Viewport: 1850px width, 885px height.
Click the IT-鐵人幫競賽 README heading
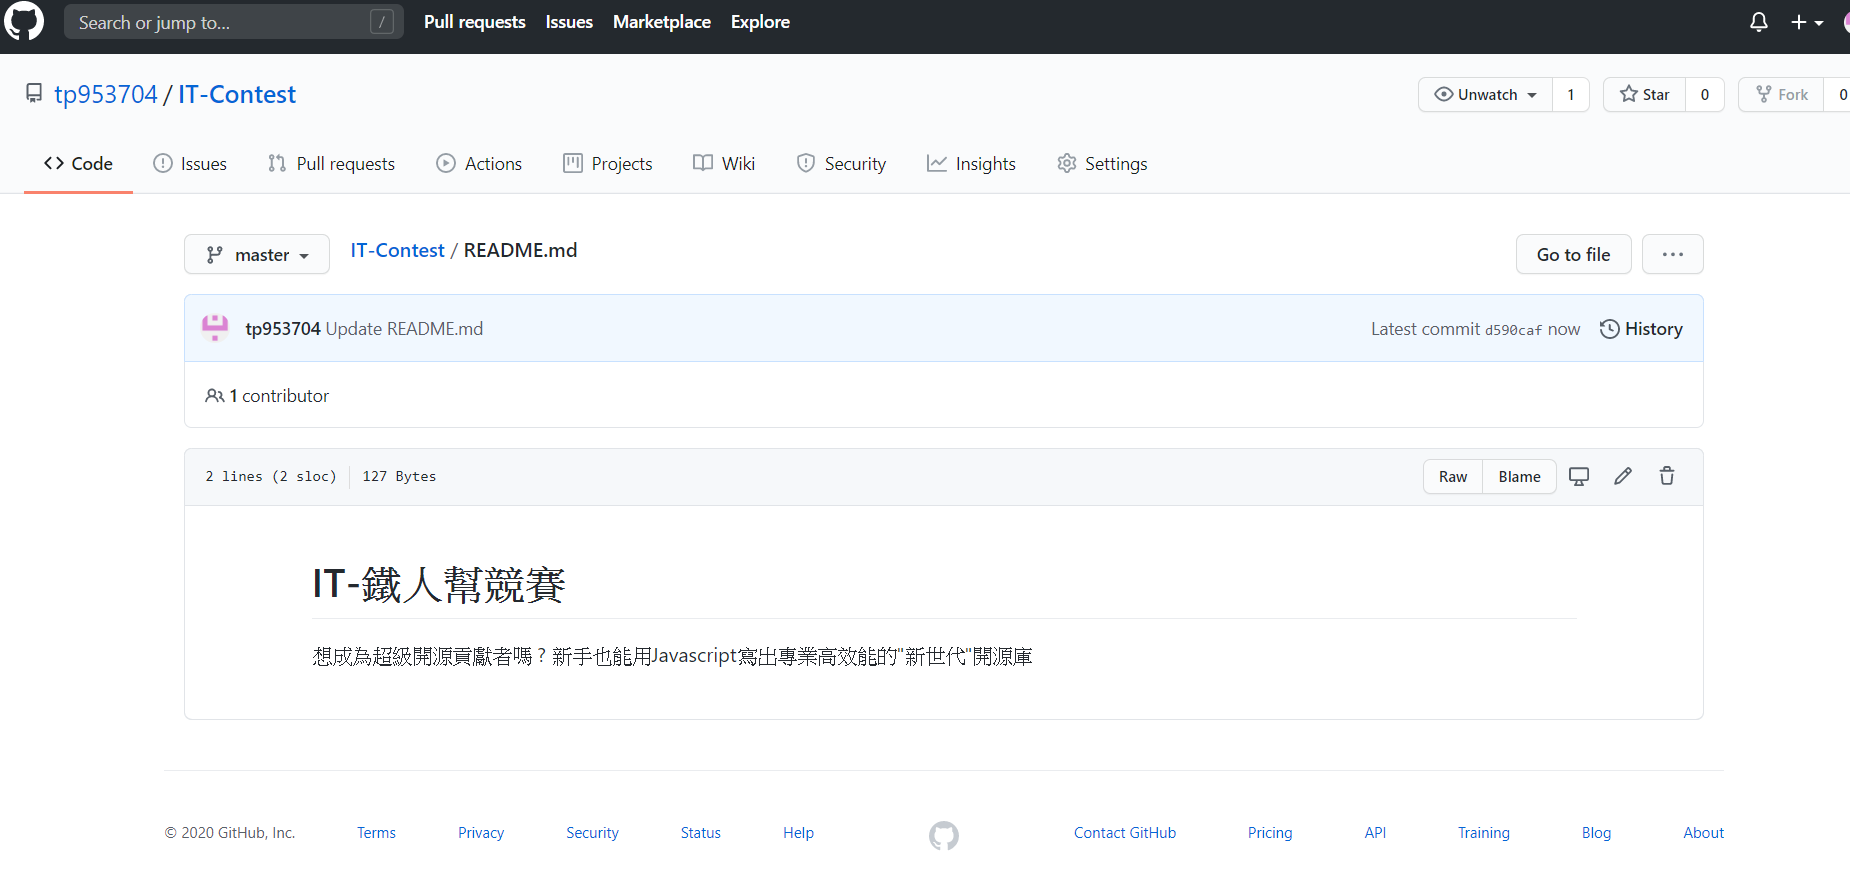coord(439,584)
